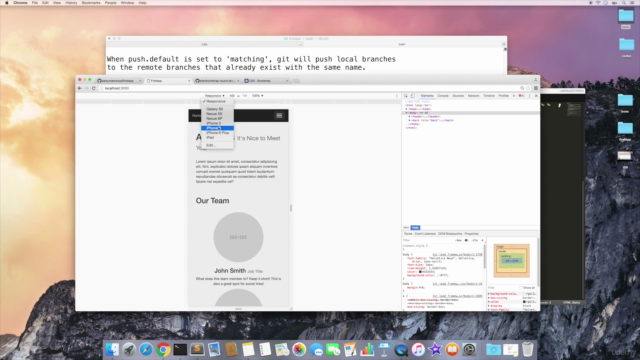Viewport: 640px width, 360px height.
Task: Open System Preferences from the Dock
Action: [x=469, y=349]
